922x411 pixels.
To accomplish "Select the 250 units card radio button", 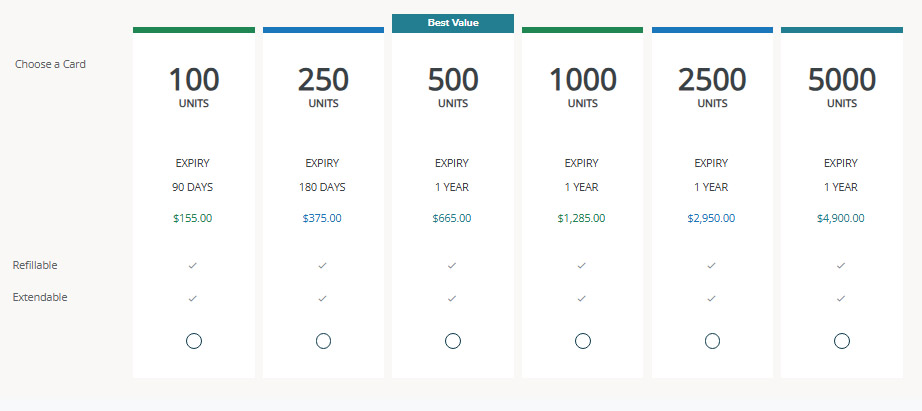I will [323, 341].
